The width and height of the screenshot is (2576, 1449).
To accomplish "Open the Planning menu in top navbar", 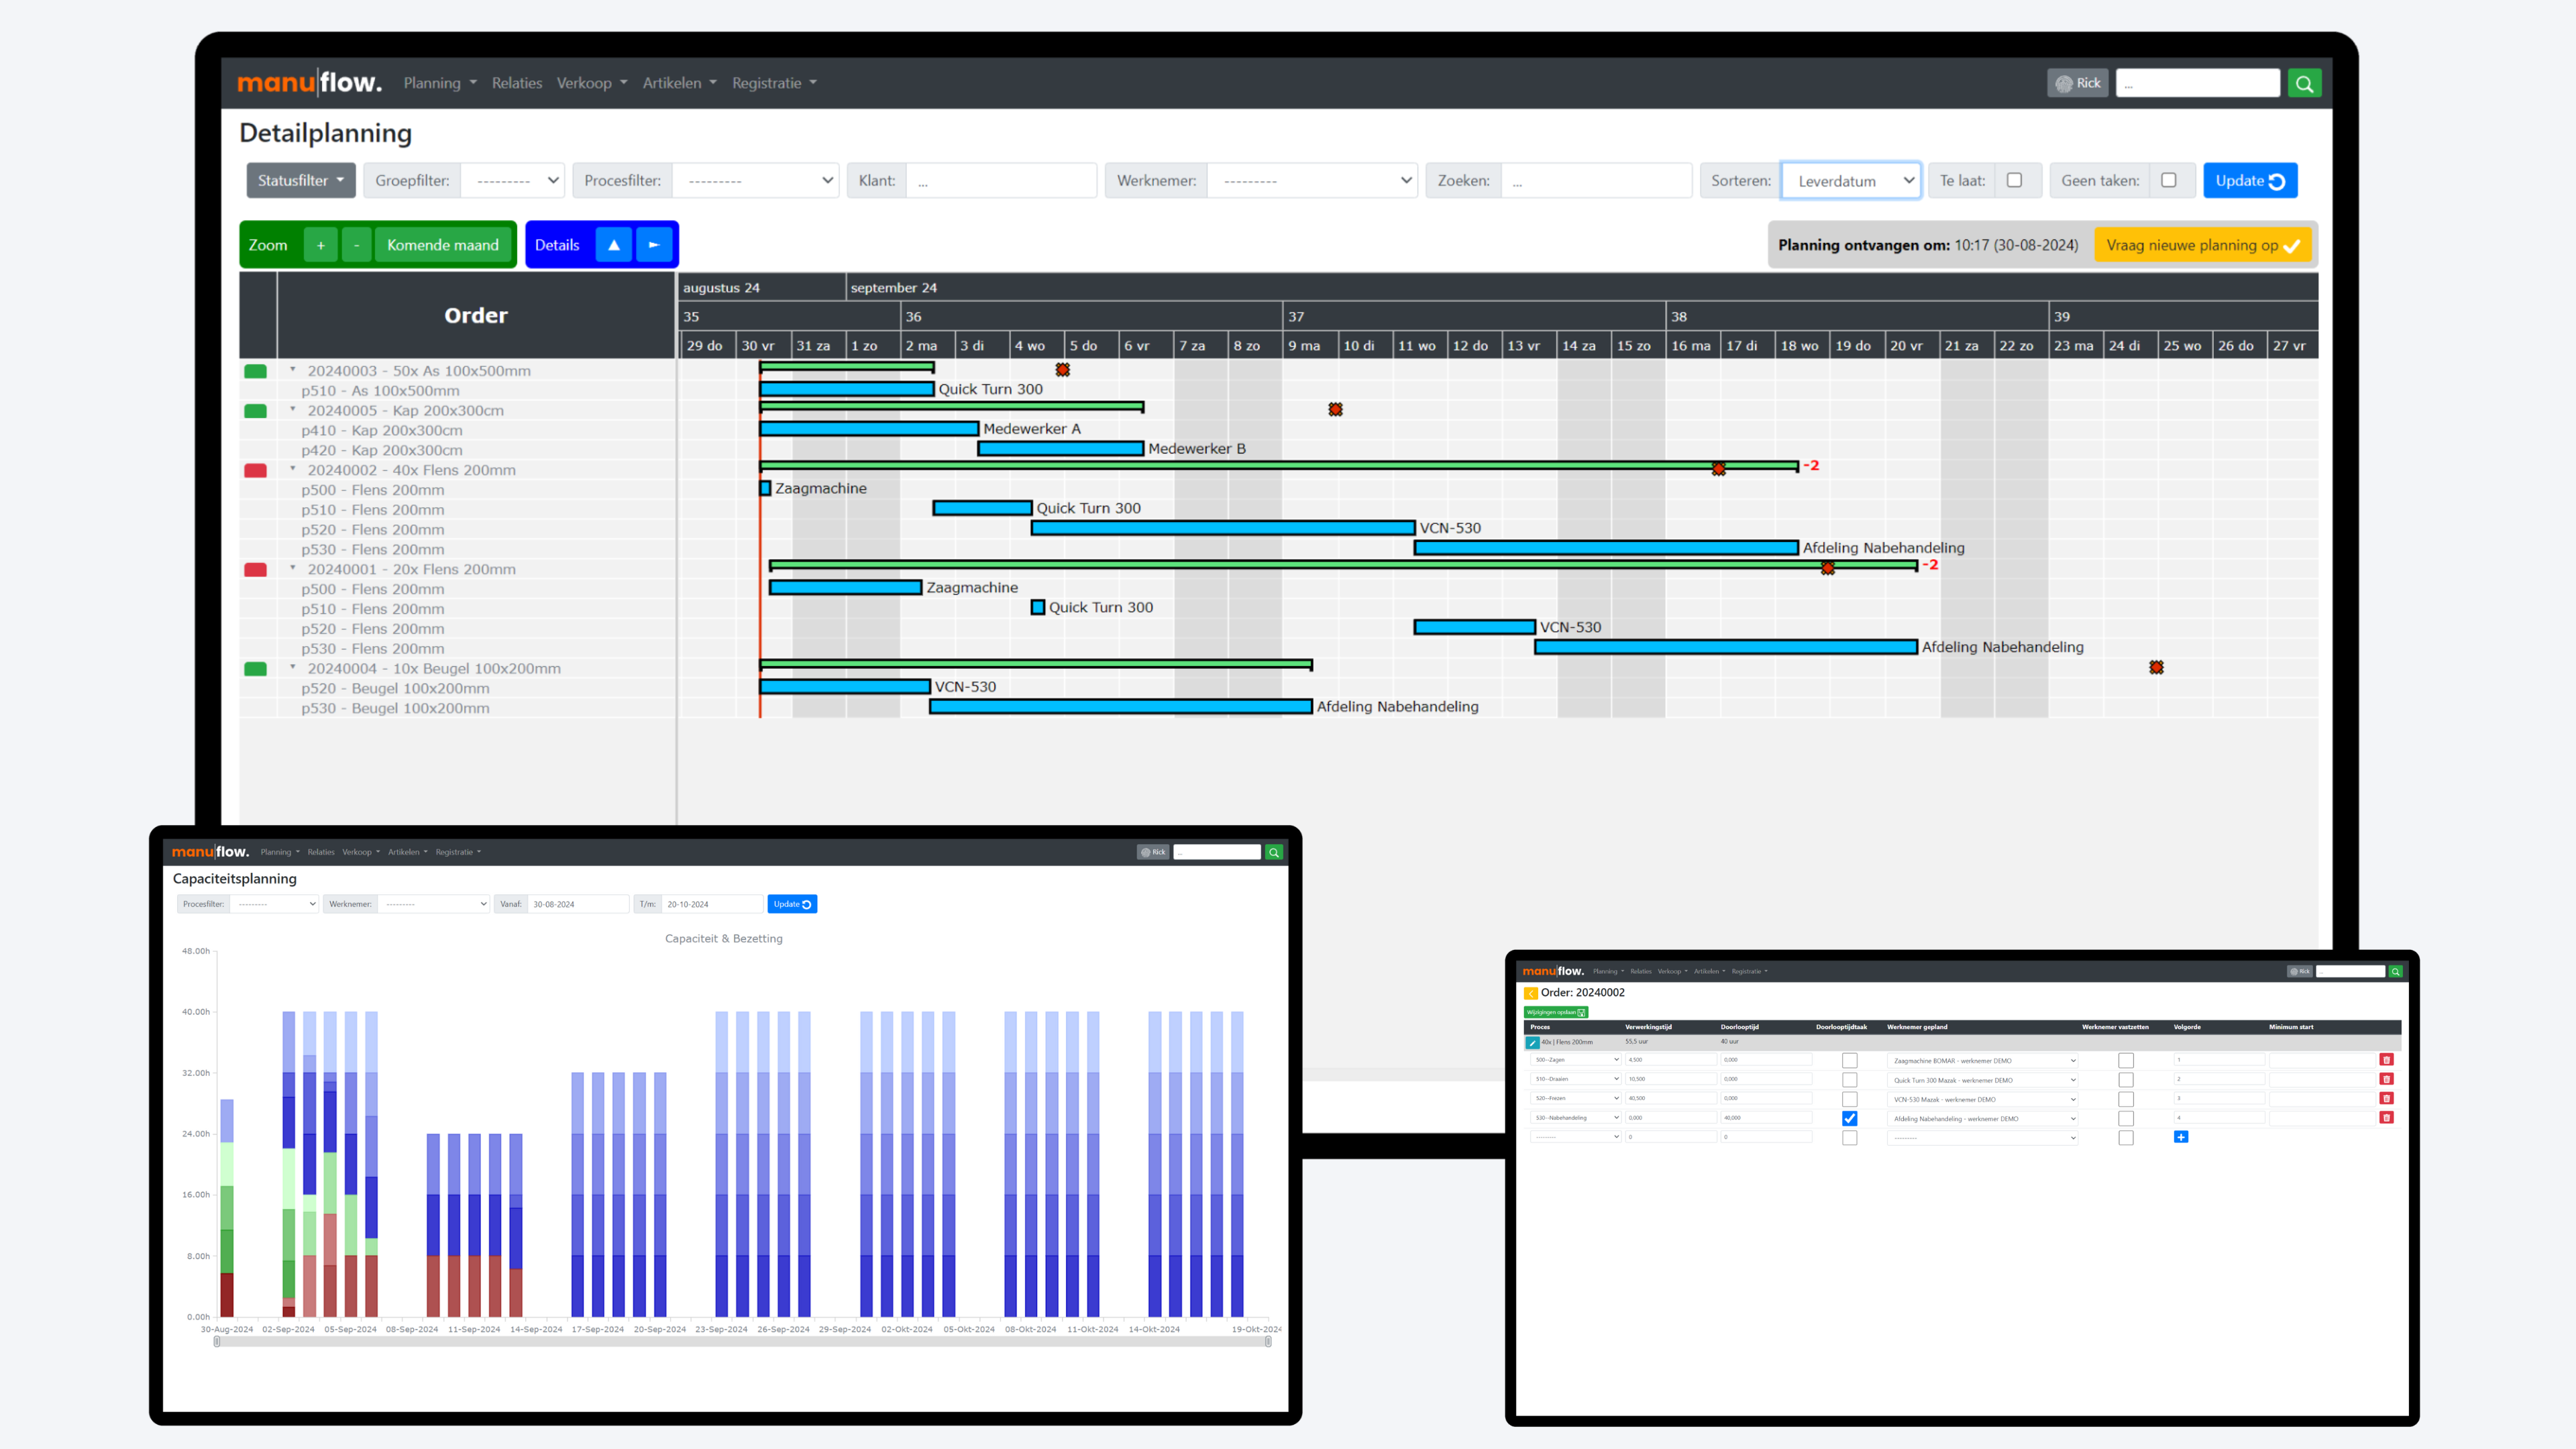I will 439,83.
